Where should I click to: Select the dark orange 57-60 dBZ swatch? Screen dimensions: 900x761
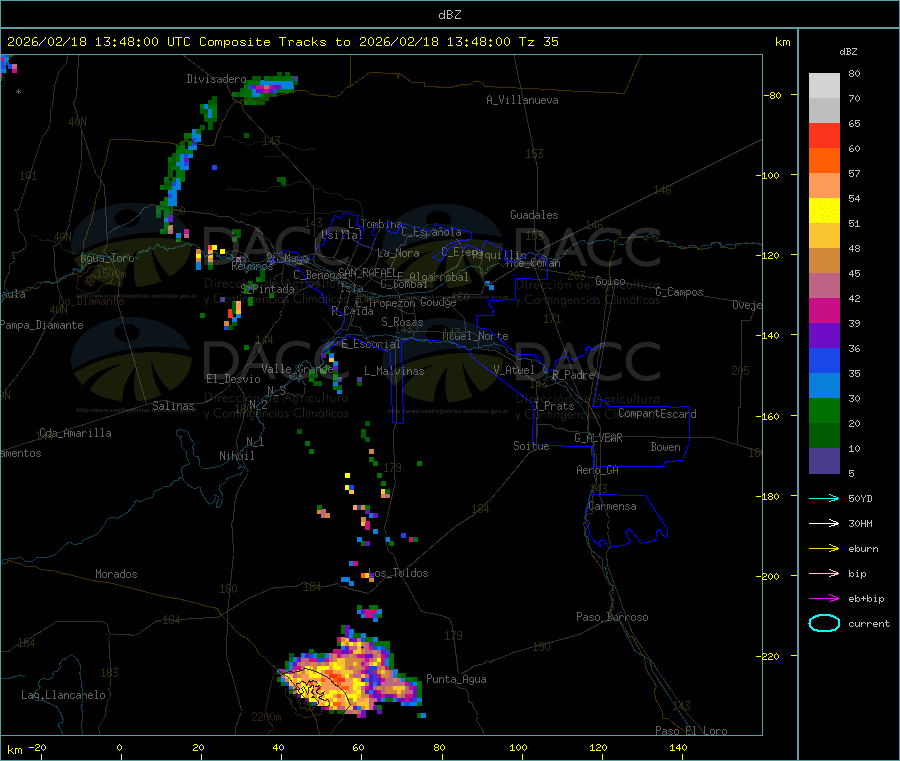tap(824, 161)
